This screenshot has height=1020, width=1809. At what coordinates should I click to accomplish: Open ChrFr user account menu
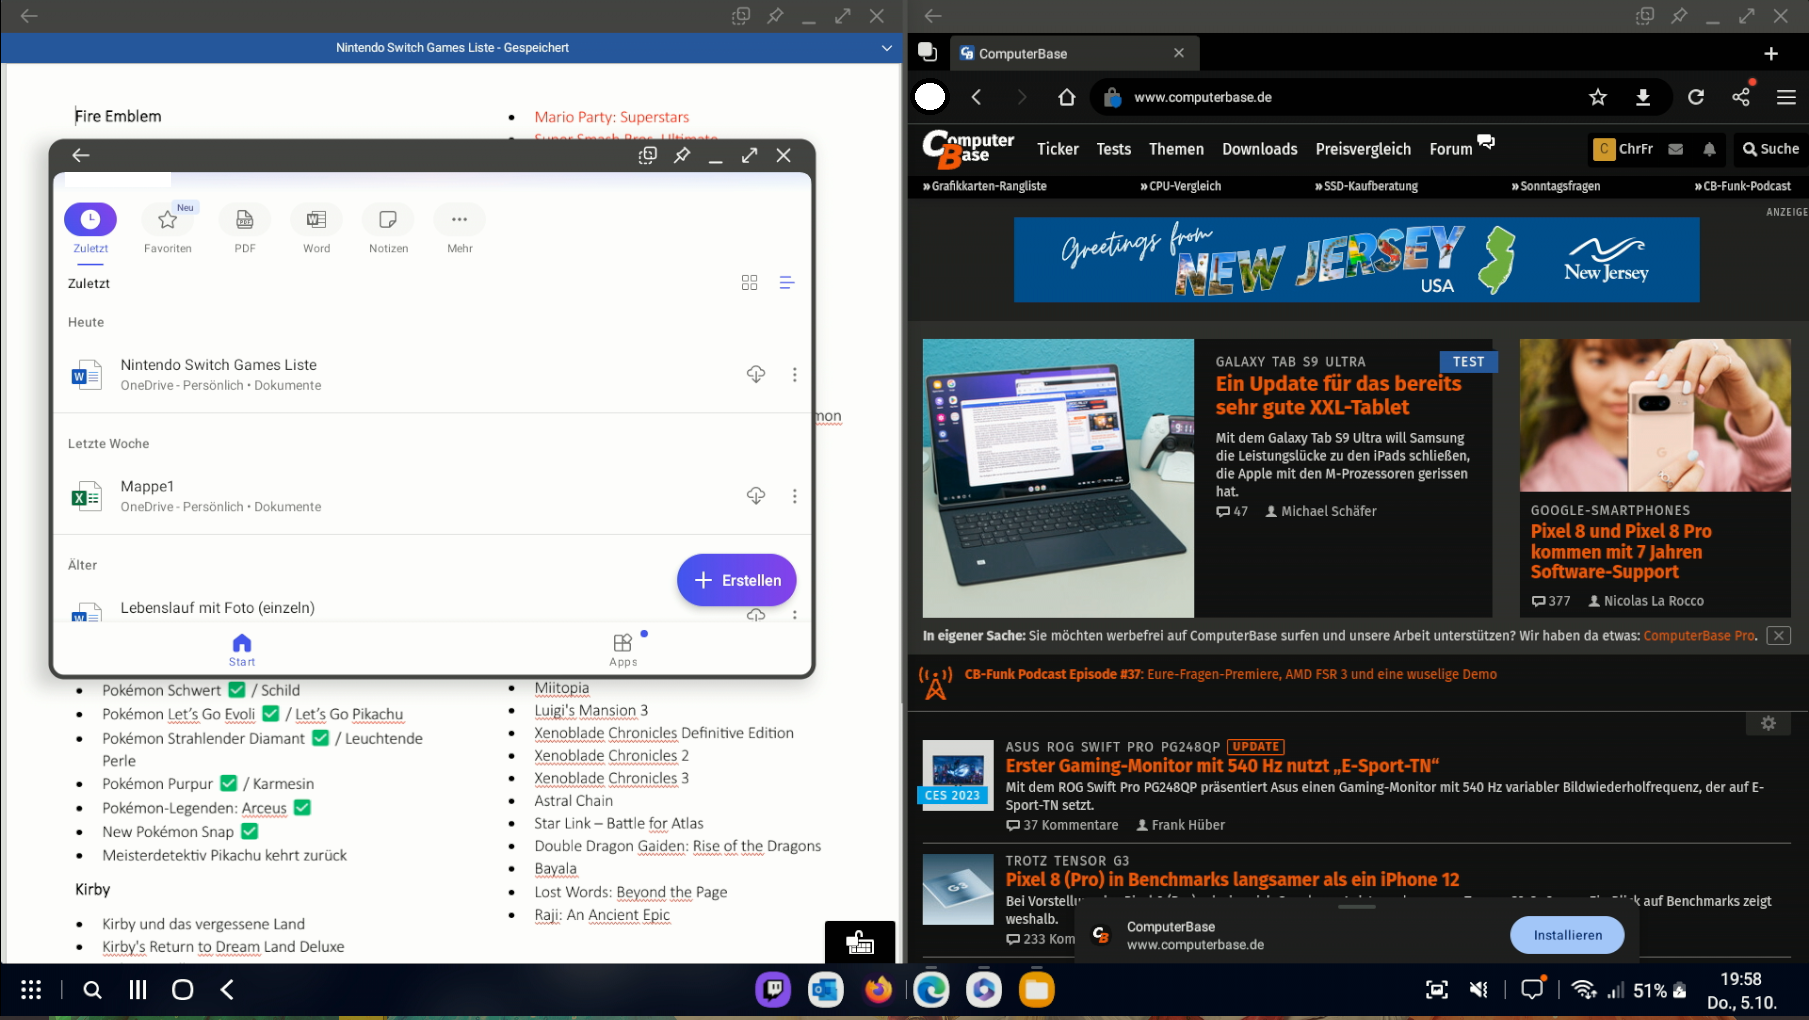(1623, 149)
